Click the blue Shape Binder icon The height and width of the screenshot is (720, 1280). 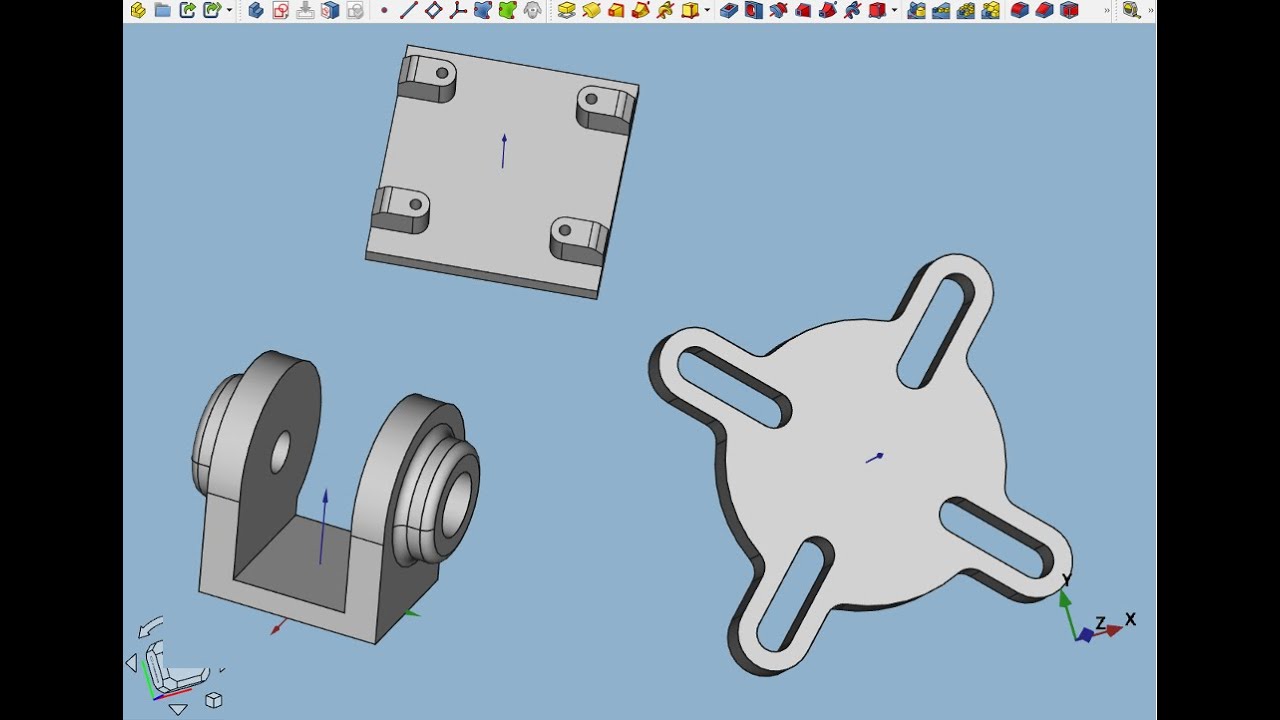pyautogui.click(x=483, y=10)
